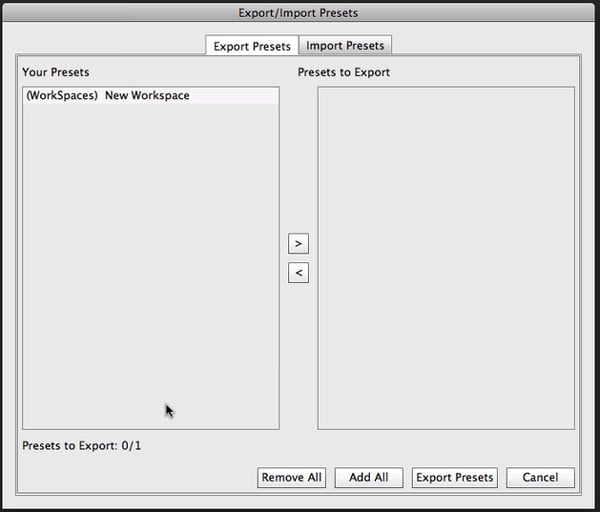Click the Export Presets button at bottom
The image size is (600, 512).
click(454, 478)
